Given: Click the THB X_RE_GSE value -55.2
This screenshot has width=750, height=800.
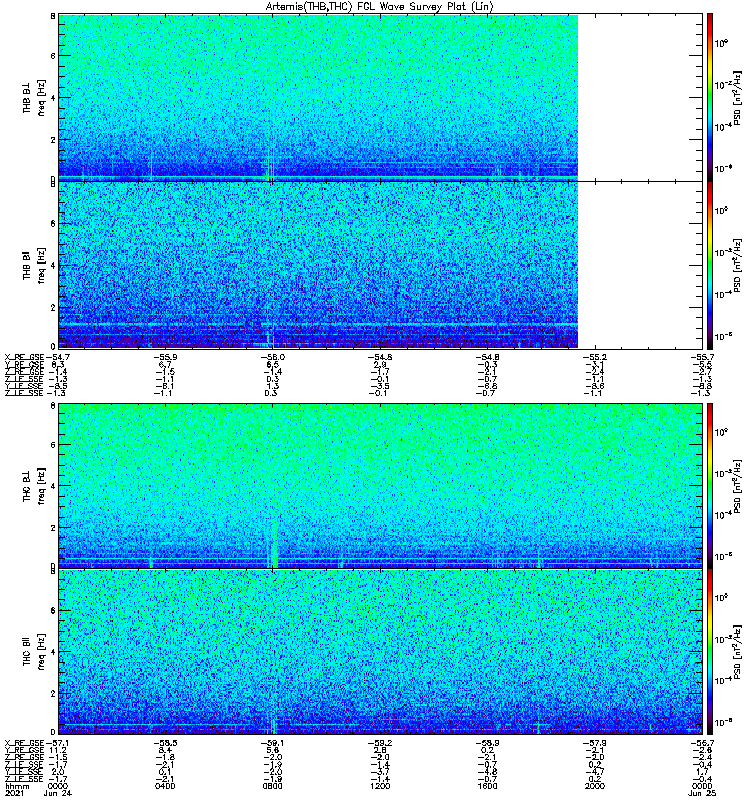Looking at the screenshot, I should pos(595,358).
